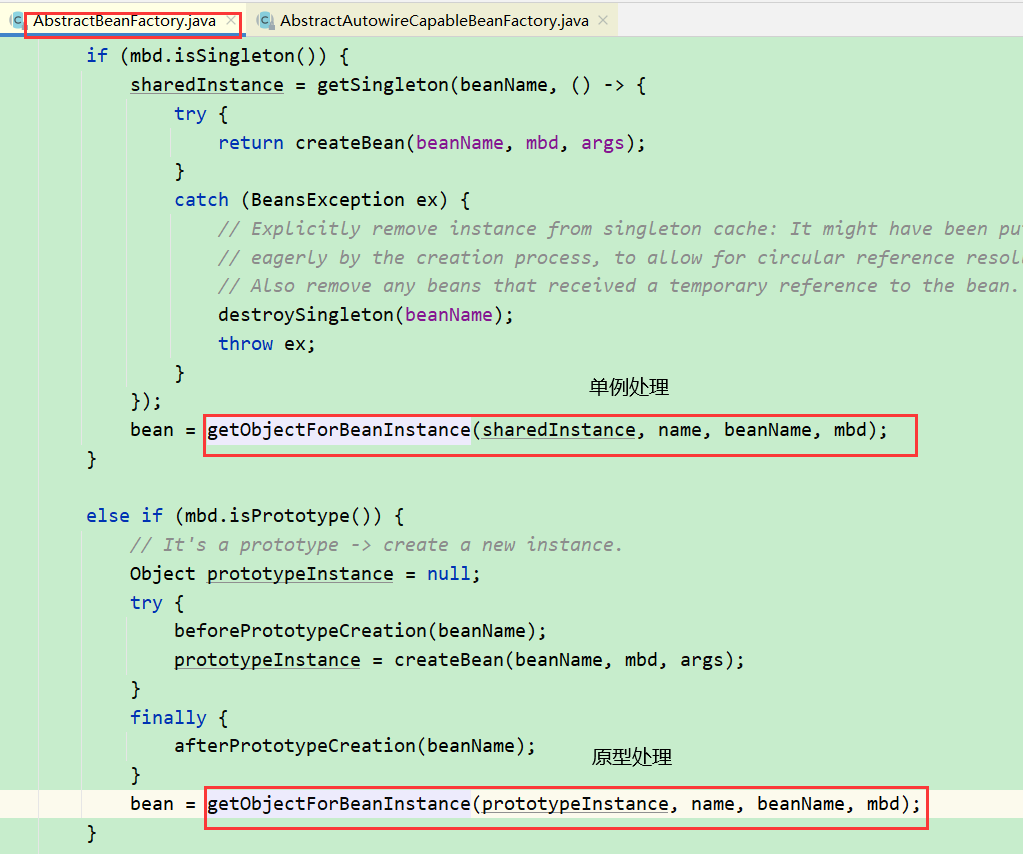Click prototypeInstance in the null declaration

[x=300, y=574]
